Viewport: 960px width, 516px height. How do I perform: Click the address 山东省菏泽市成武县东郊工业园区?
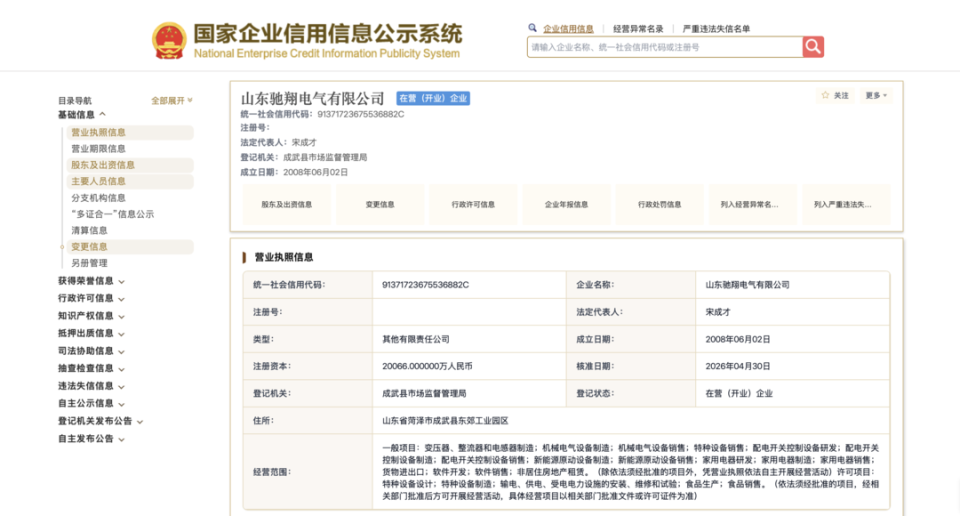(445, 421)
